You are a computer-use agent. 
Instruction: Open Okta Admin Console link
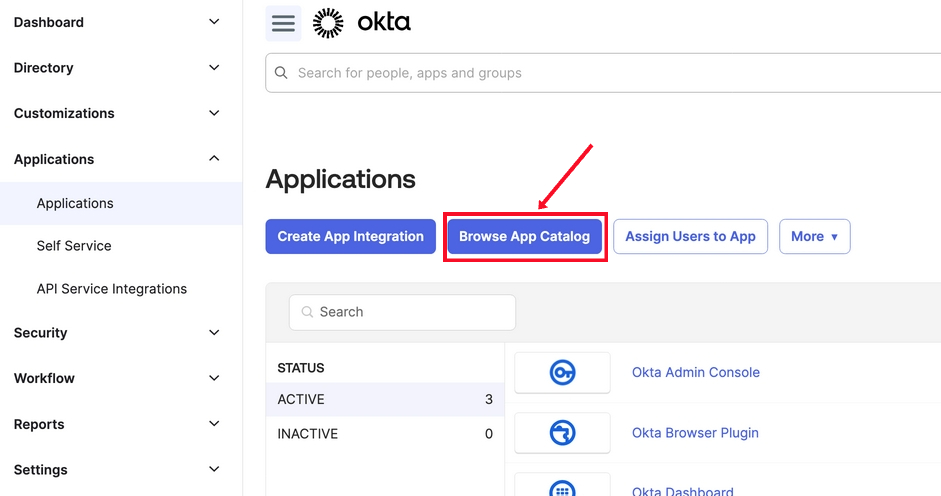coord(696,372)
